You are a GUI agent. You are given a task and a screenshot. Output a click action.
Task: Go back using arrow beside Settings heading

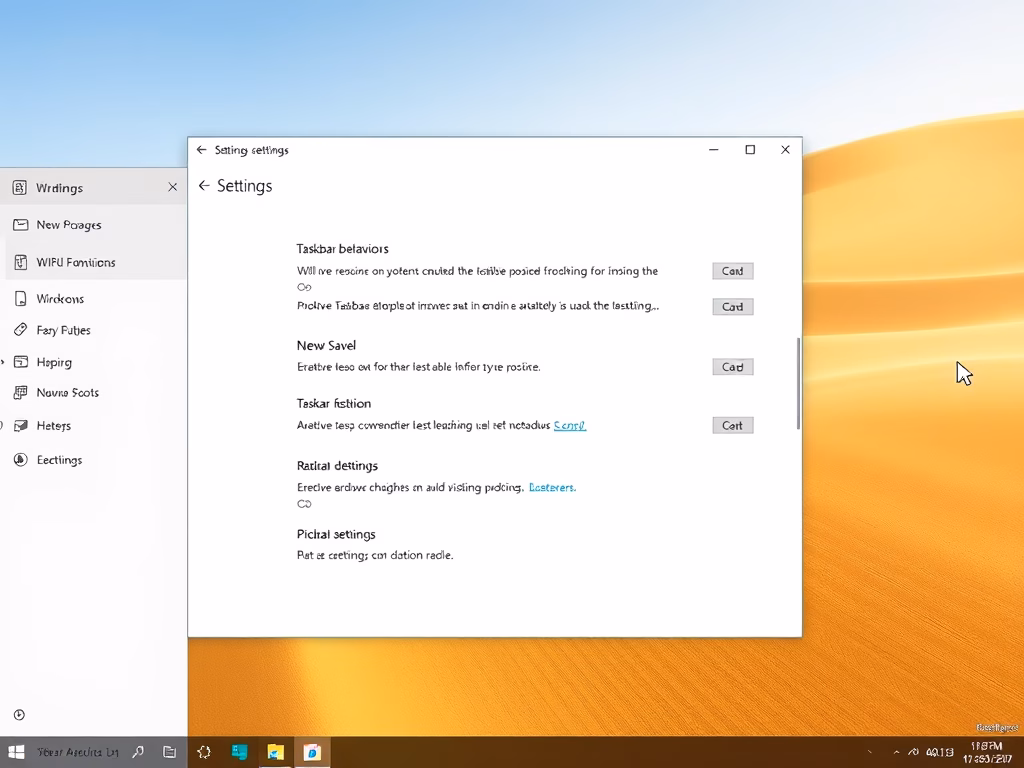tap(204, 186)
